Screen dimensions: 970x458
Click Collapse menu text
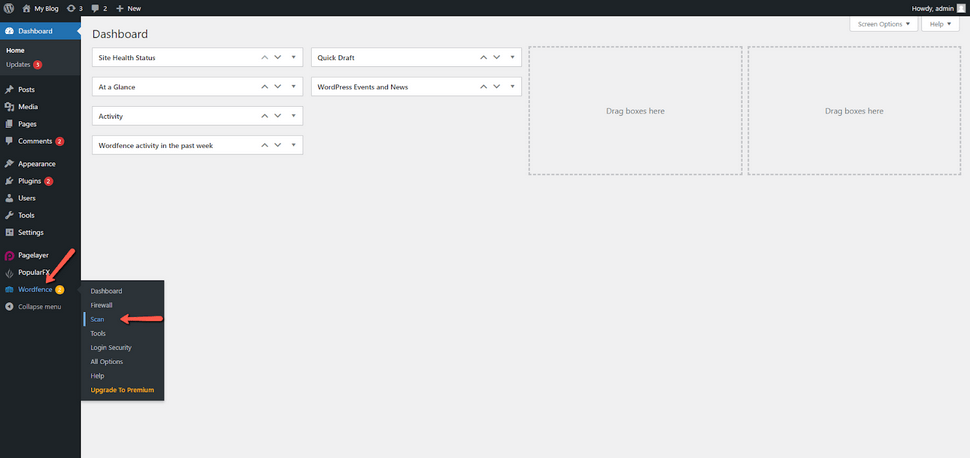pyautogui.click(x=40, y=306)
